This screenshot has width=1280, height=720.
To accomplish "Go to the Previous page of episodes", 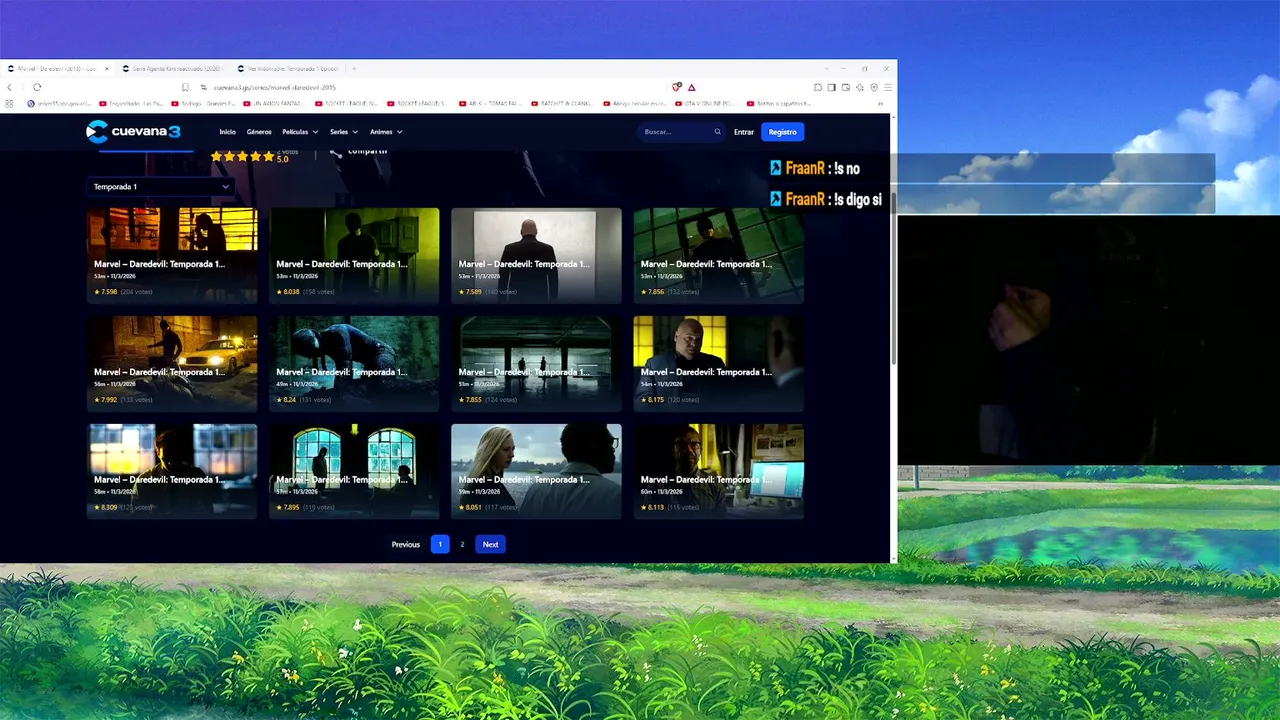I will pos(406,545).
